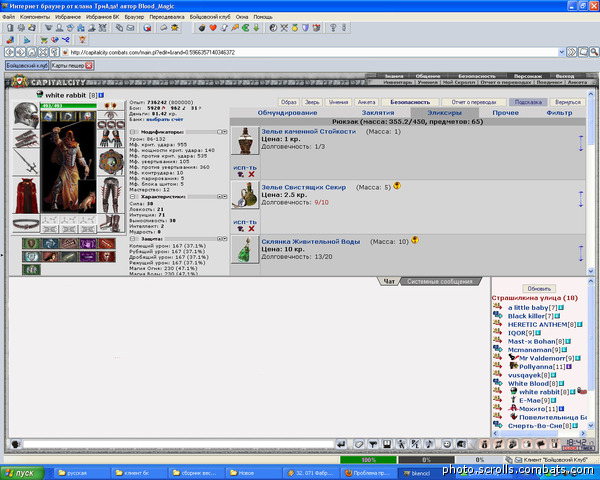Click the red heart toolbar icon

(213, 28)
